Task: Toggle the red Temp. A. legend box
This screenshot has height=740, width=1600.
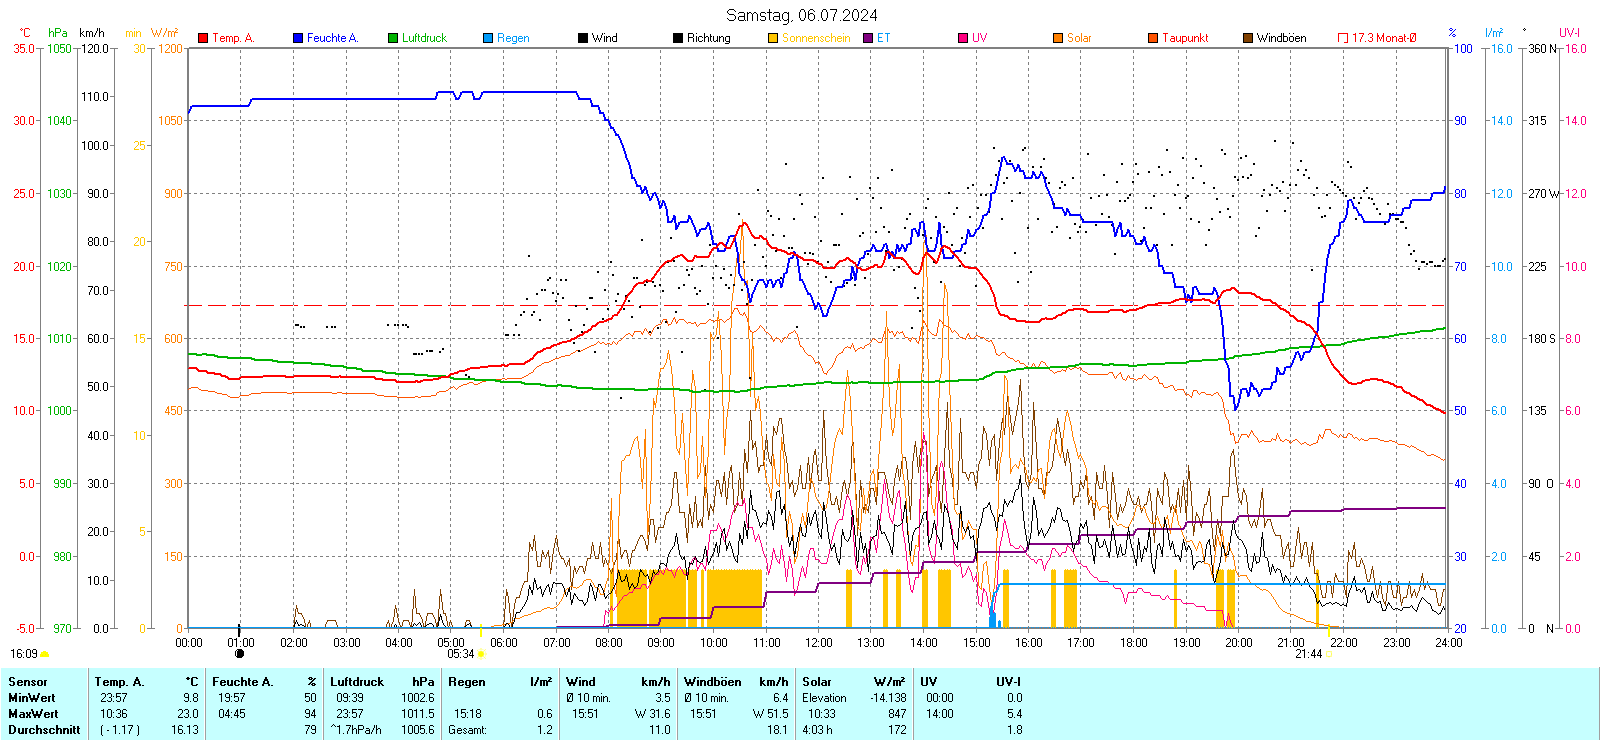Action: pyautogui.click(x=203, y=38)
